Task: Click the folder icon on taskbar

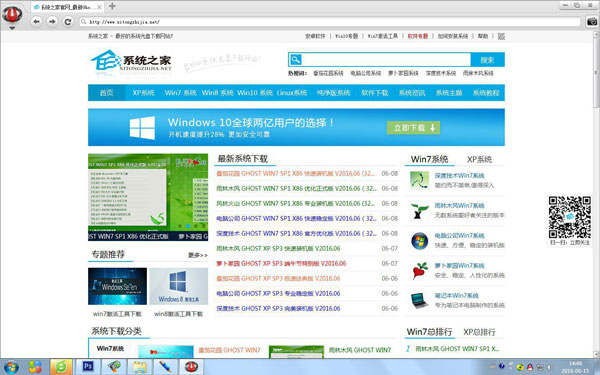Action: tap(140, 367)
